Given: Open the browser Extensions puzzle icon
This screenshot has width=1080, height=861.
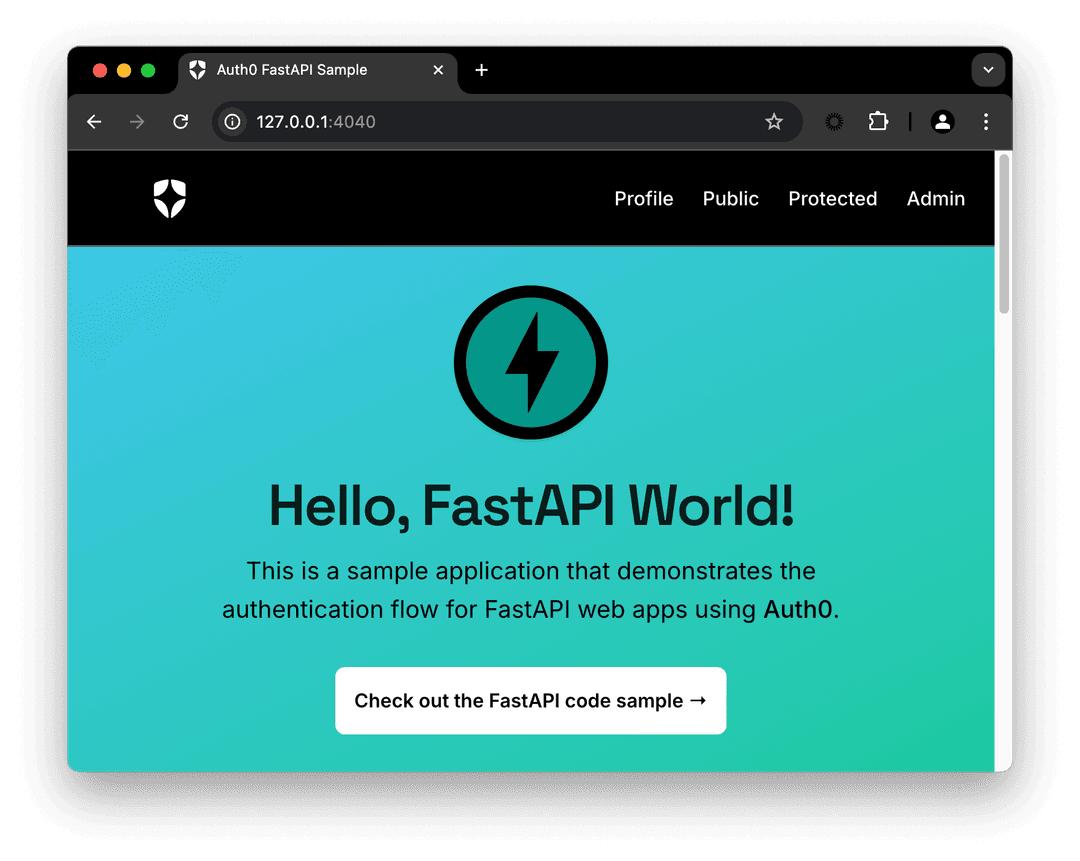Looking at the screenshot, I should pyautogui.click(x=878, y=121).
